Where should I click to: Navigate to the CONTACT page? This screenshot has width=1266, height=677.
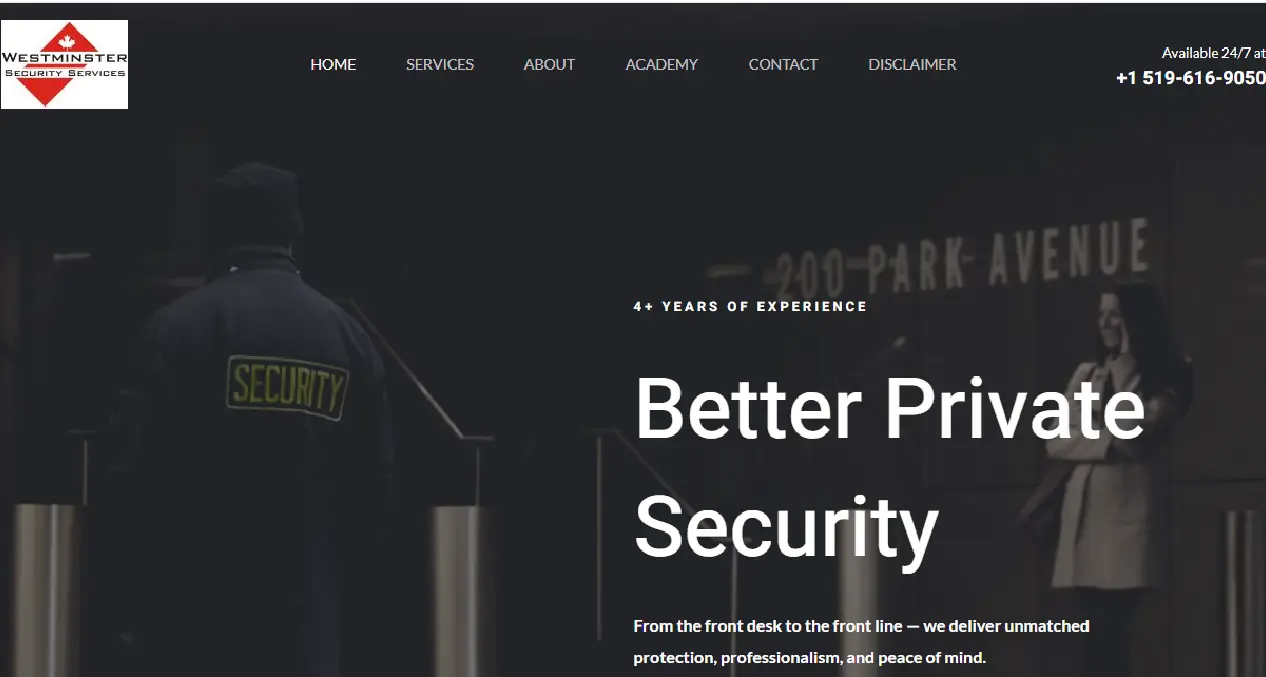[x=783, y=64]
